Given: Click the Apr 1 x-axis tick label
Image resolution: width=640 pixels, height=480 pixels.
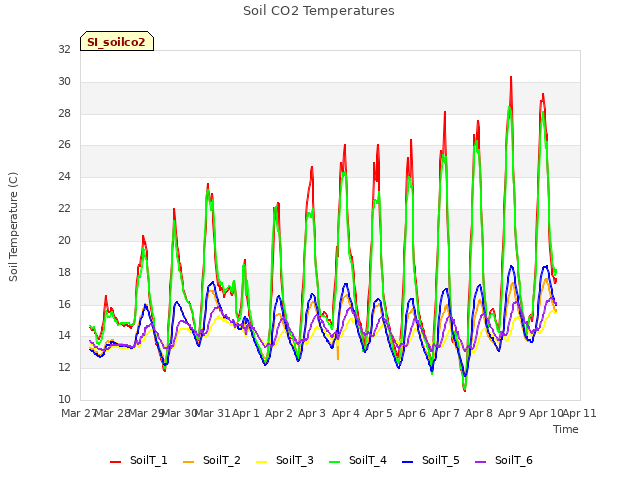Looking at the screenshot, I should (246, 413).
